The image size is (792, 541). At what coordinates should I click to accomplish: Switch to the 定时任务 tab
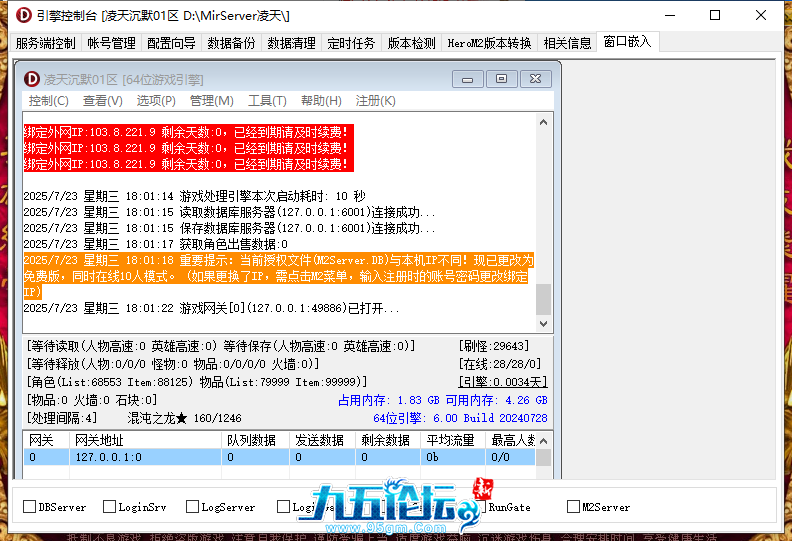click(351, 43)
